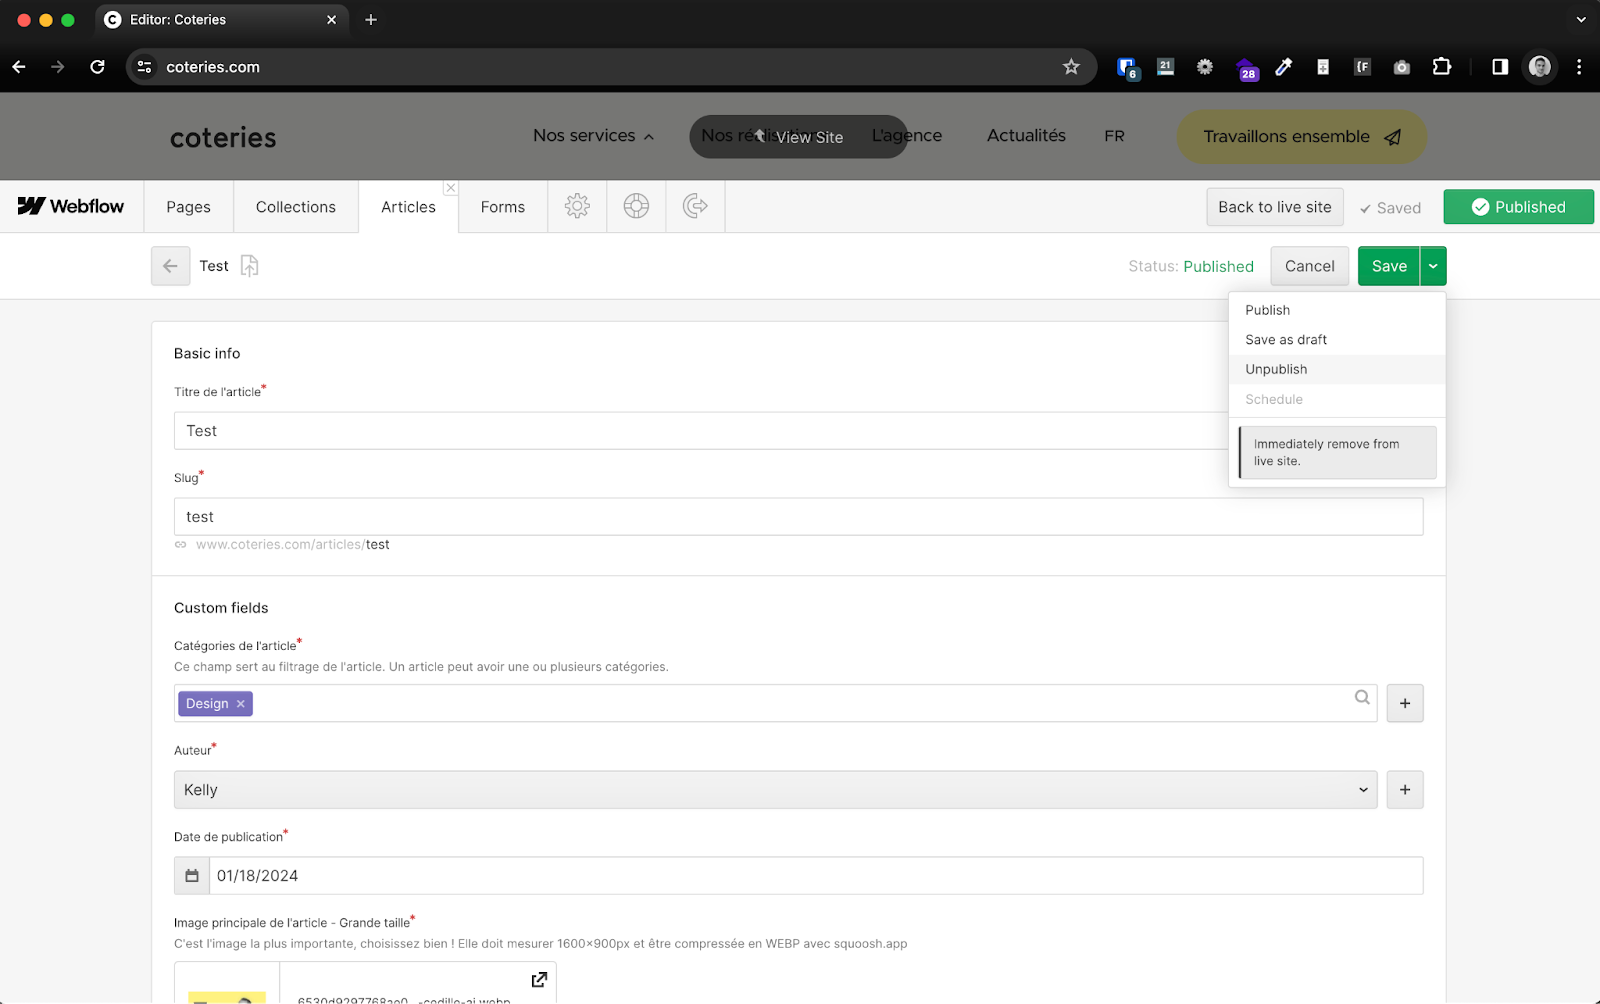Click Travaillons ensemble button
1600x1004 pixels.
click(1301, 137)
